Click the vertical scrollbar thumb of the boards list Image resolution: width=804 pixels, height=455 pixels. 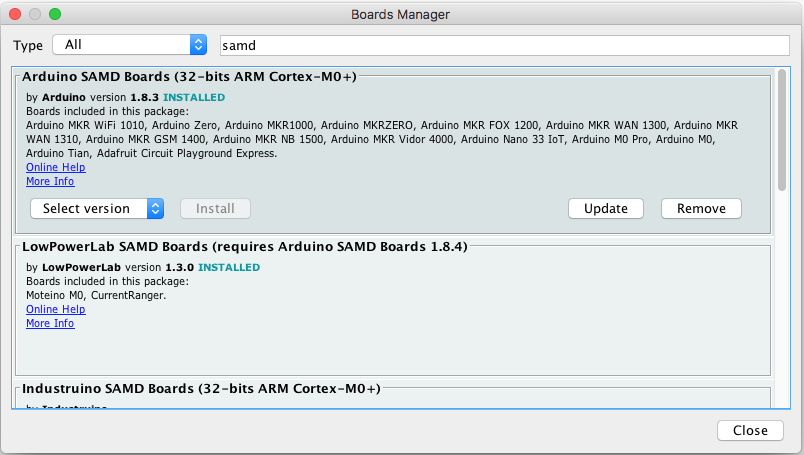[x=781, y=130]
